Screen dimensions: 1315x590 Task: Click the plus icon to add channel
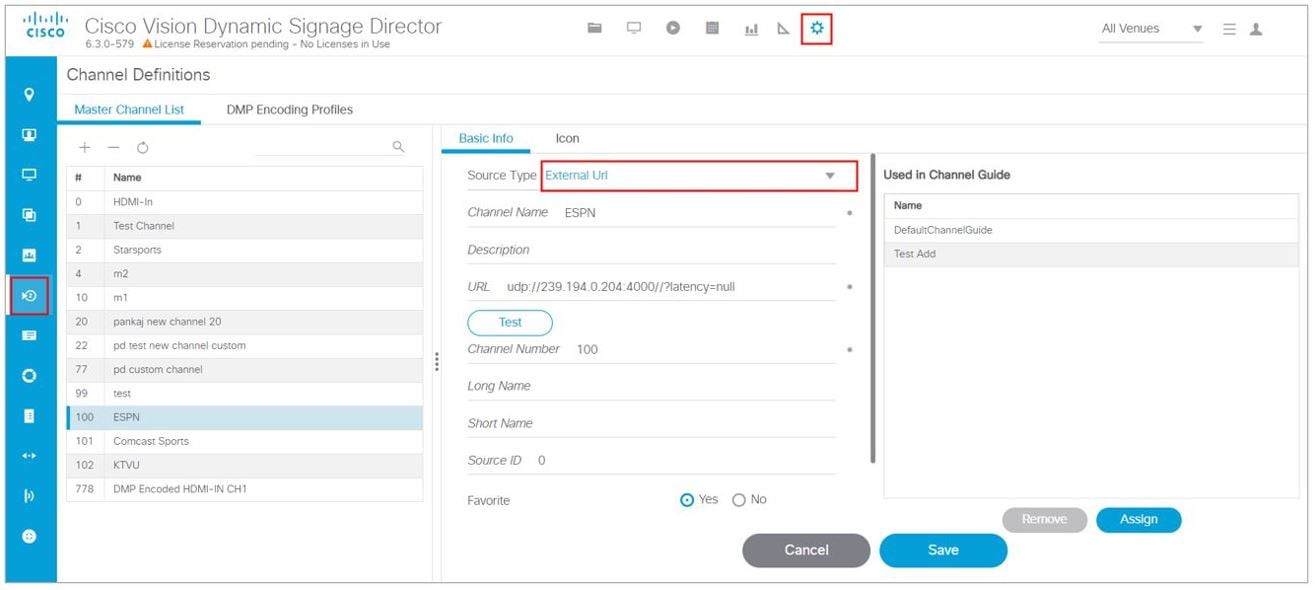(85, 147)
